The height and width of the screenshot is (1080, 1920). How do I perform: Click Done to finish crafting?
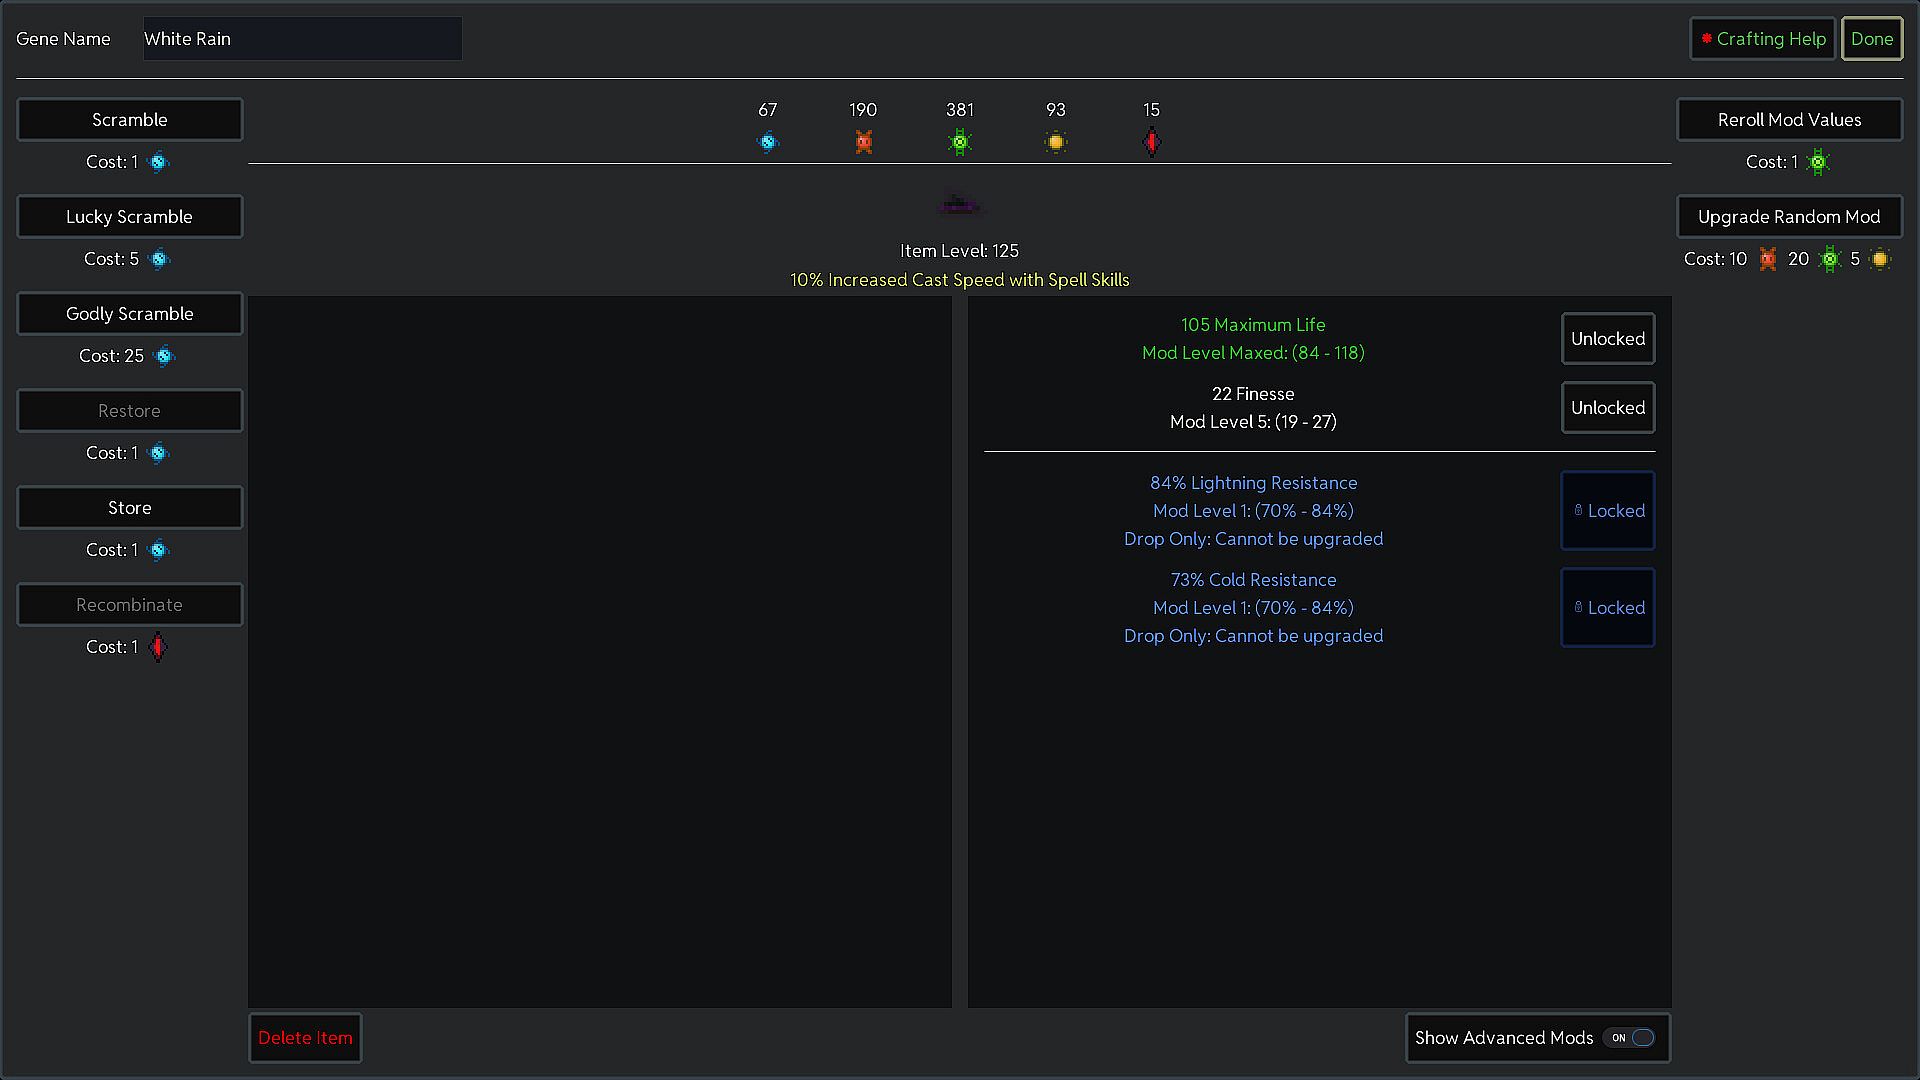point(1871,39)
